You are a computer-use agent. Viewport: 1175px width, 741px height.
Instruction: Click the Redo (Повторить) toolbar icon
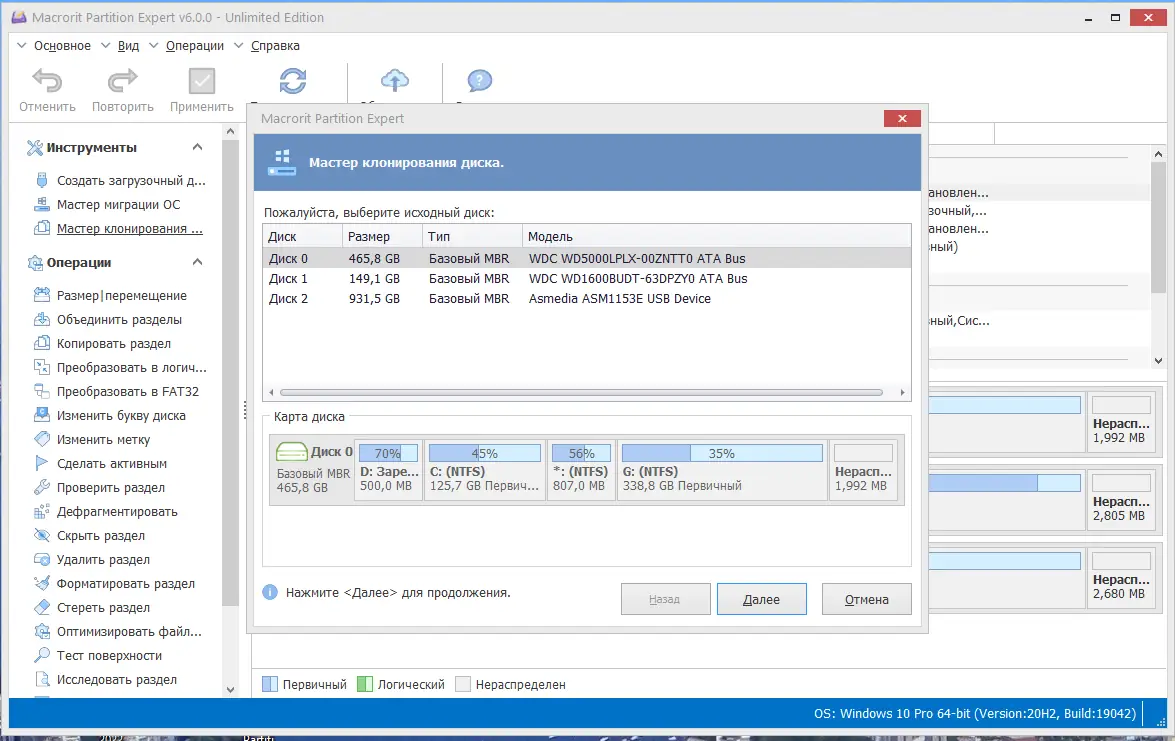click(123, 81)
